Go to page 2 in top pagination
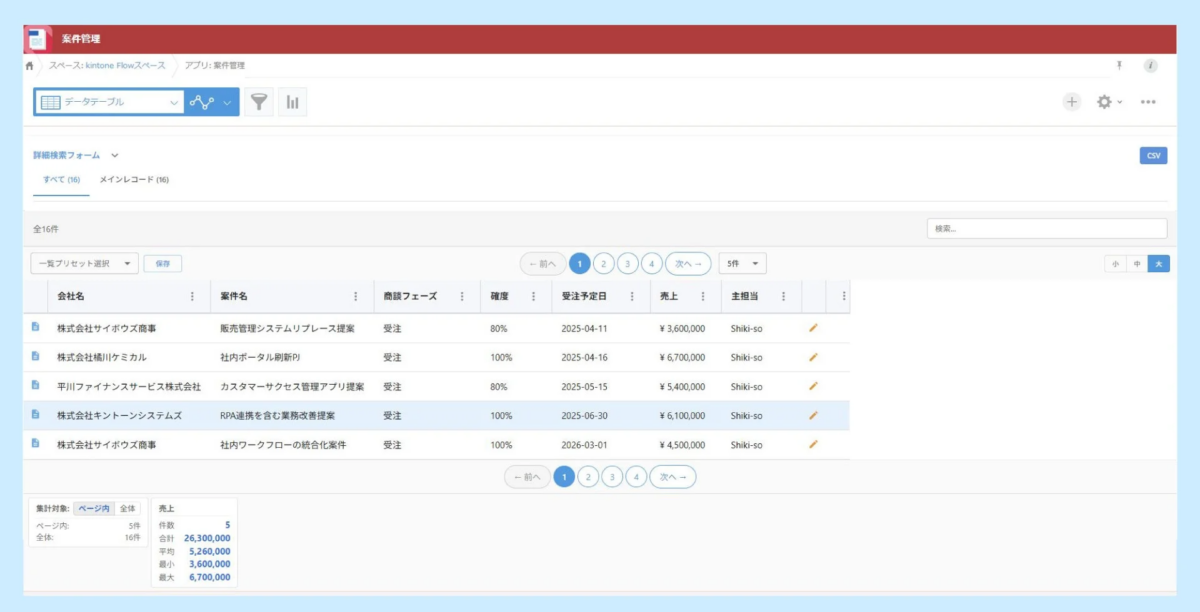Image resolution: width=1200 pixels, height=612 pixels. pyautogui.click(x=604, y=264)
